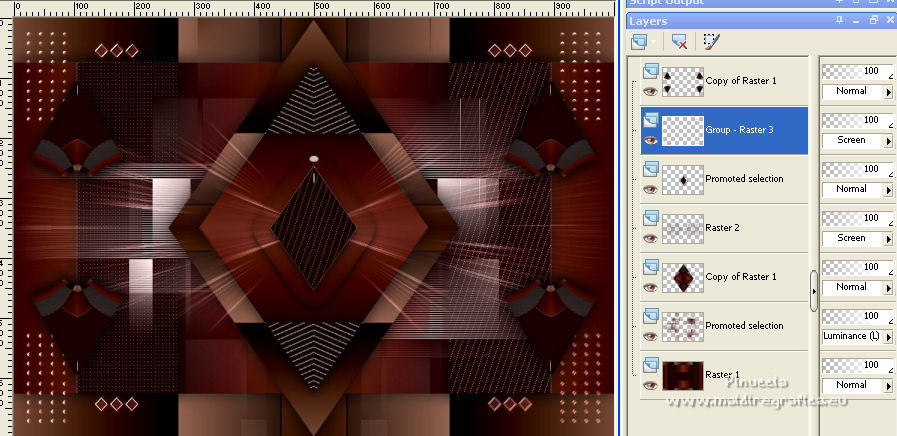Click the Luminance (L) blend mode text

851,336
